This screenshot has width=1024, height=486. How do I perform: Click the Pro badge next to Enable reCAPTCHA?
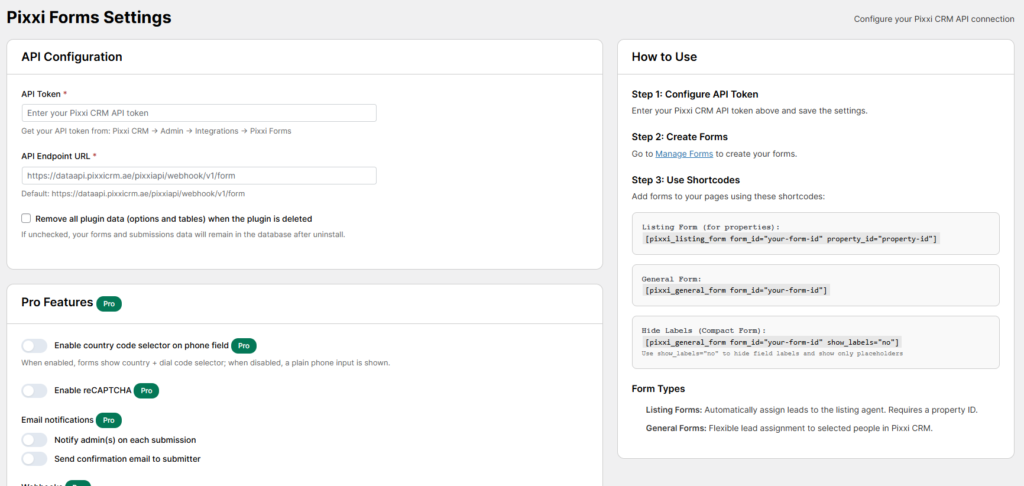point(147,391)
